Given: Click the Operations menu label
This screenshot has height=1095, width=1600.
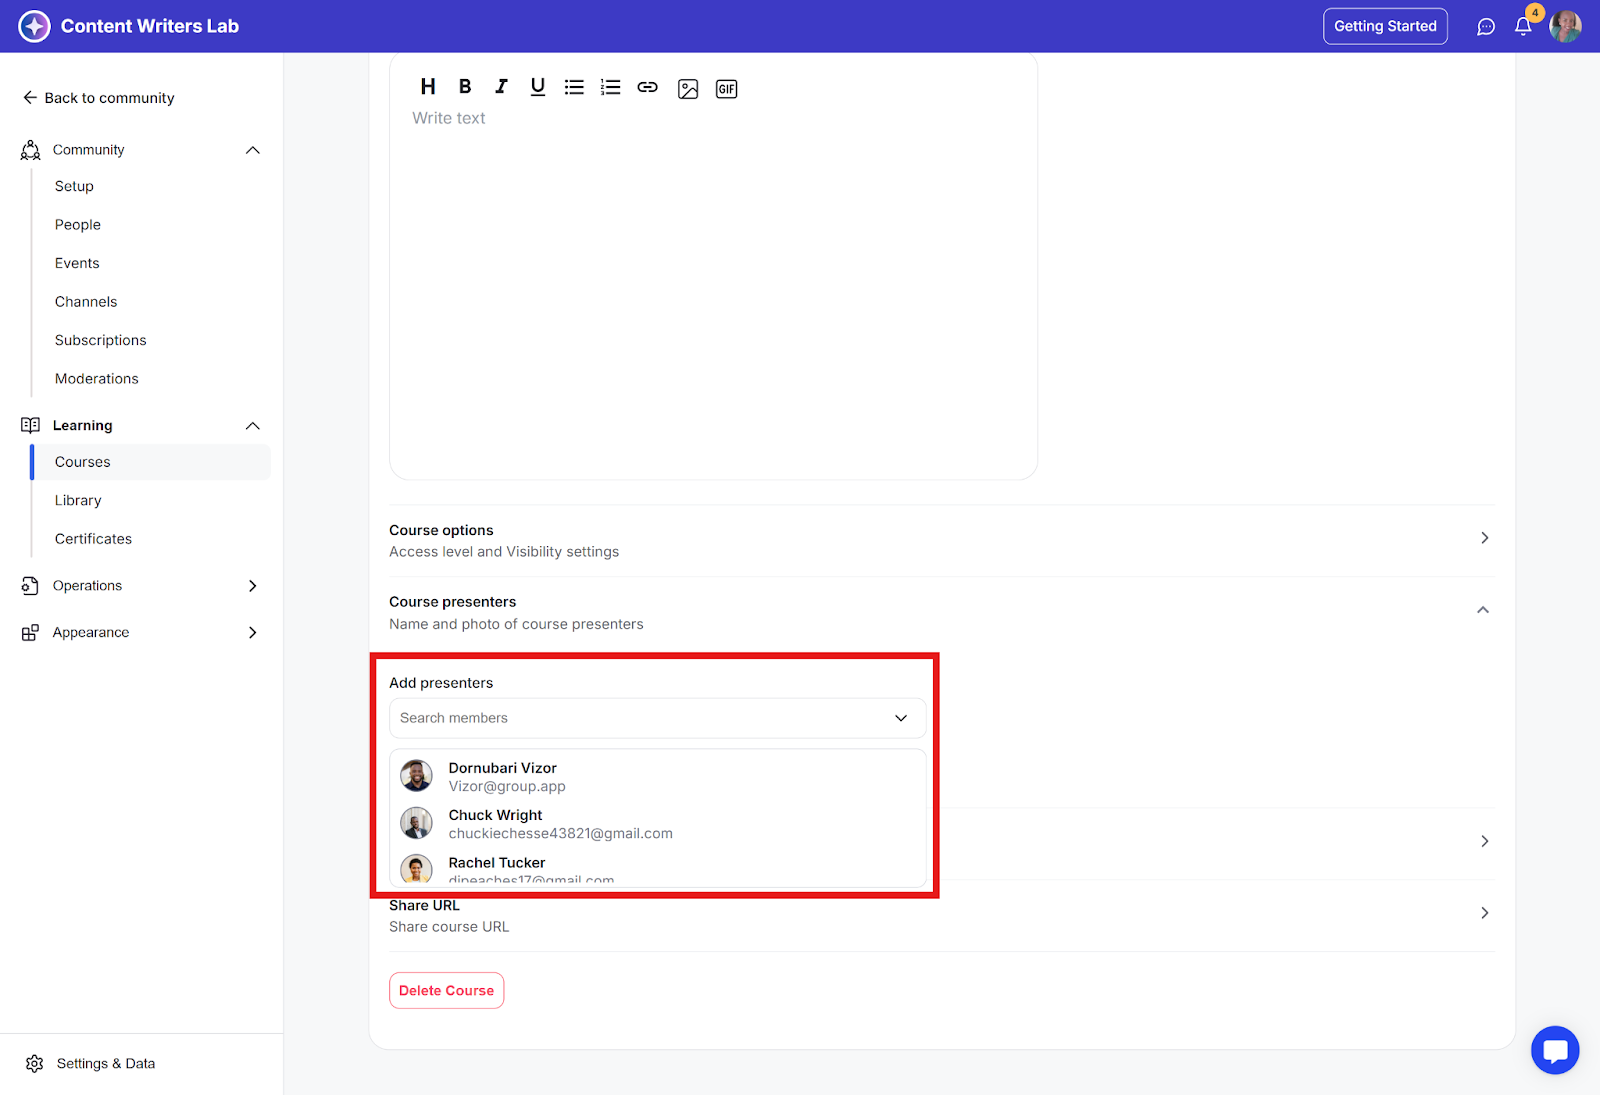Looking at the screenshot, I should click(x=88, y=586).
